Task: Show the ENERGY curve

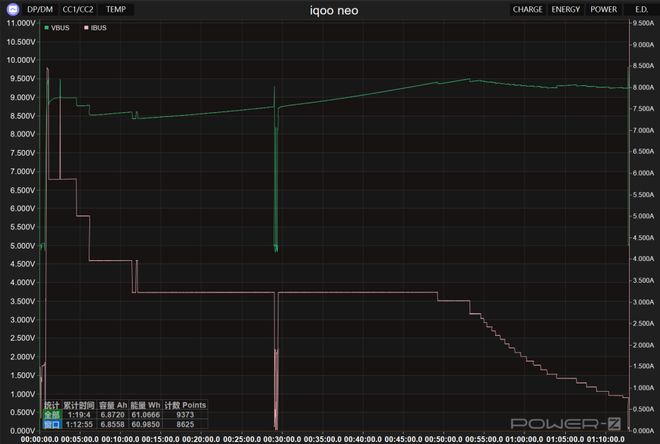Action: (565, 9)
